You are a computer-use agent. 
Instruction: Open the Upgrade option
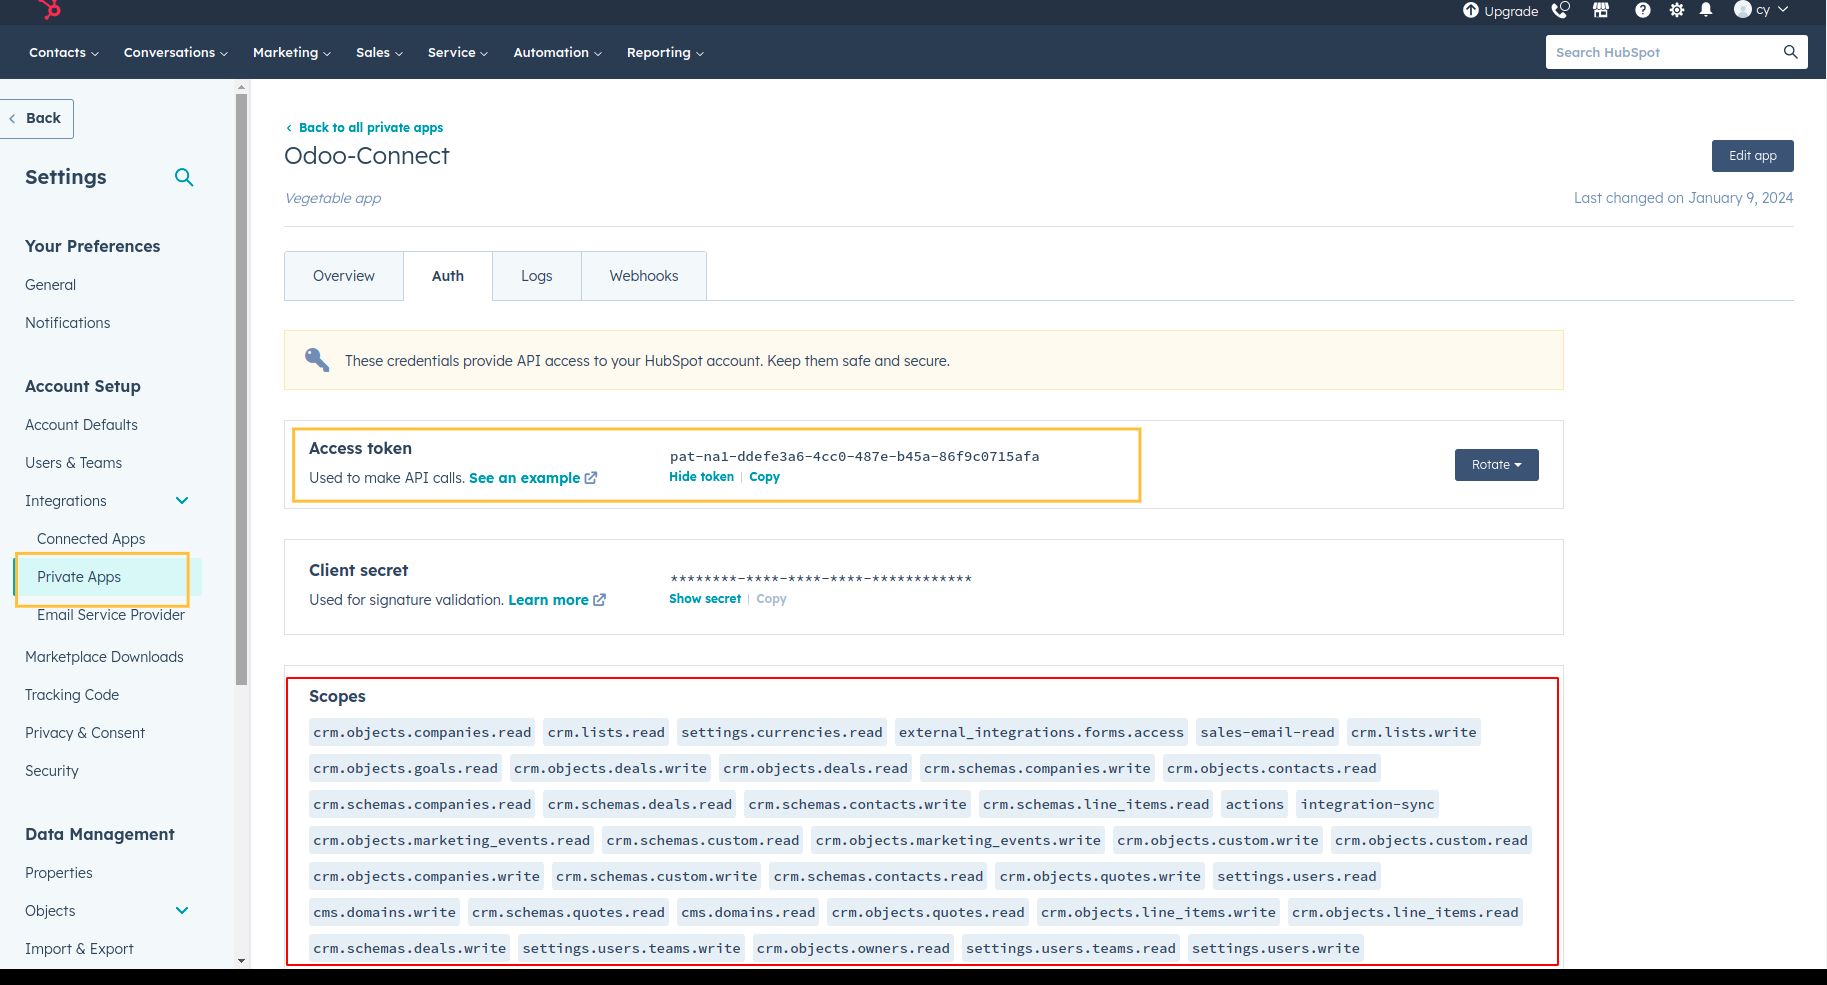click(x=1500, y=11)
